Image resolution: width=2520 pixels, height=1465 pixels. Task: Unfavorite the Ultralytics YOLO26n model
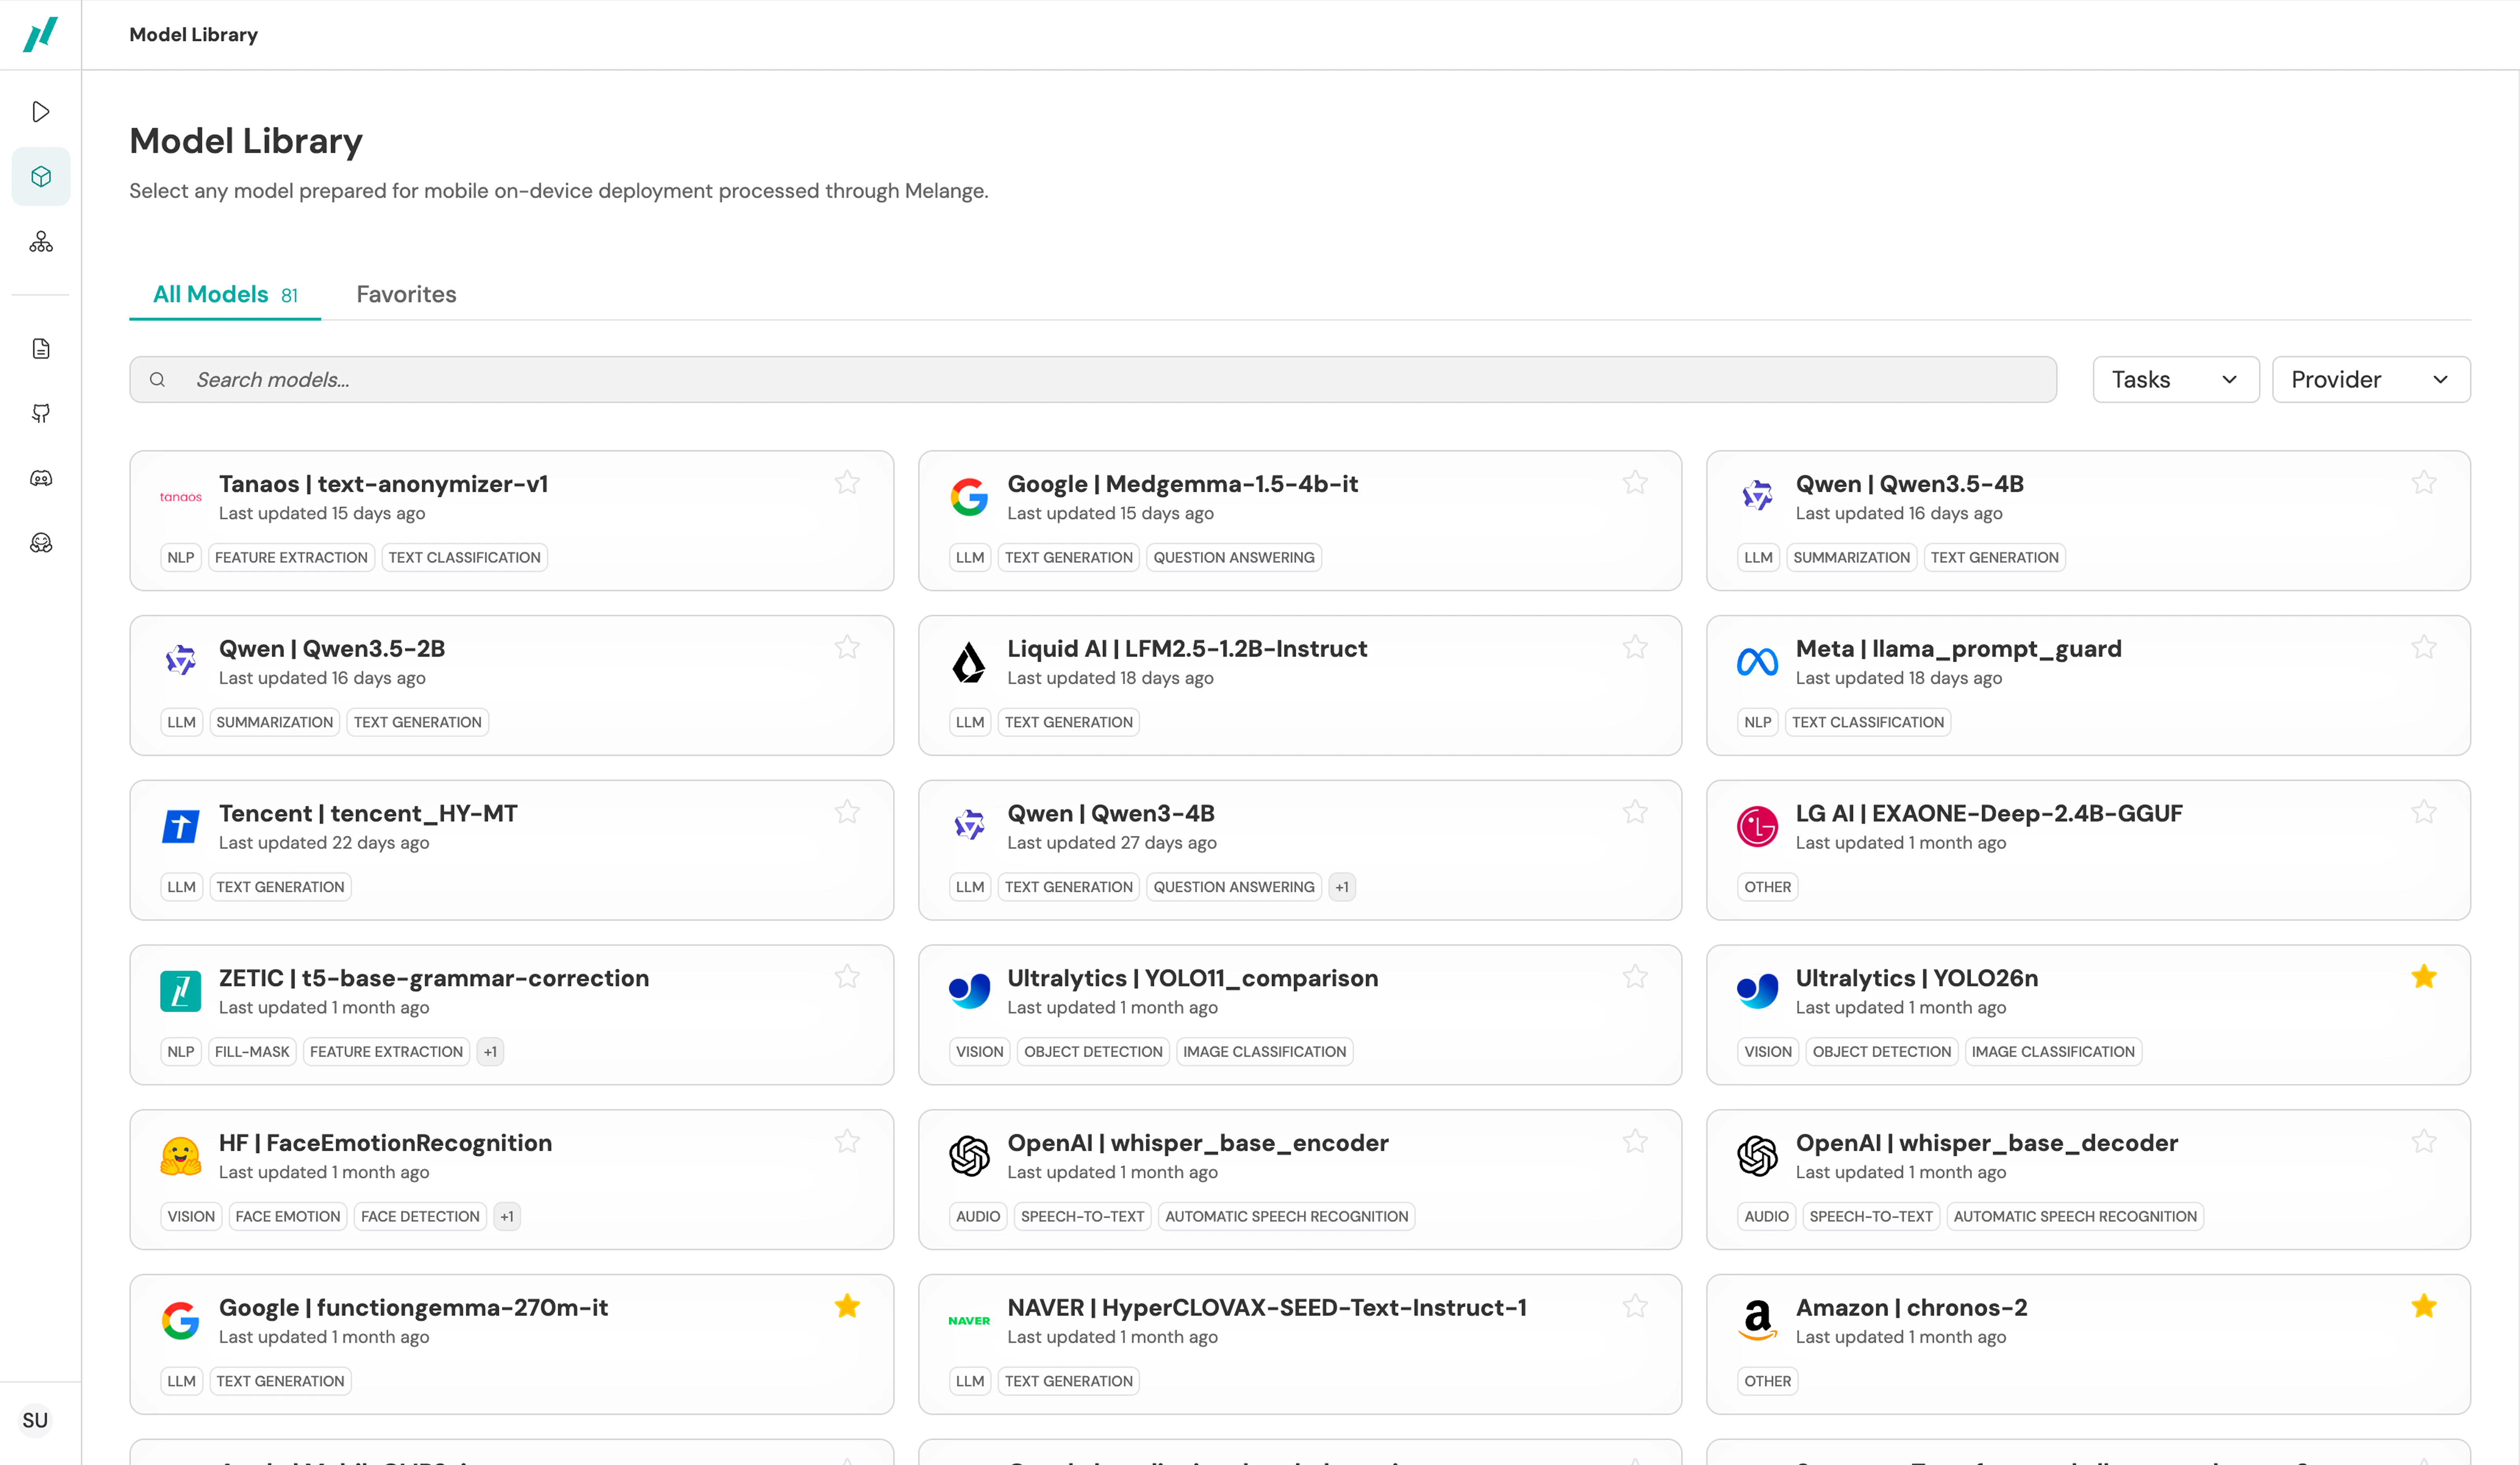[x=2423, y=977]
